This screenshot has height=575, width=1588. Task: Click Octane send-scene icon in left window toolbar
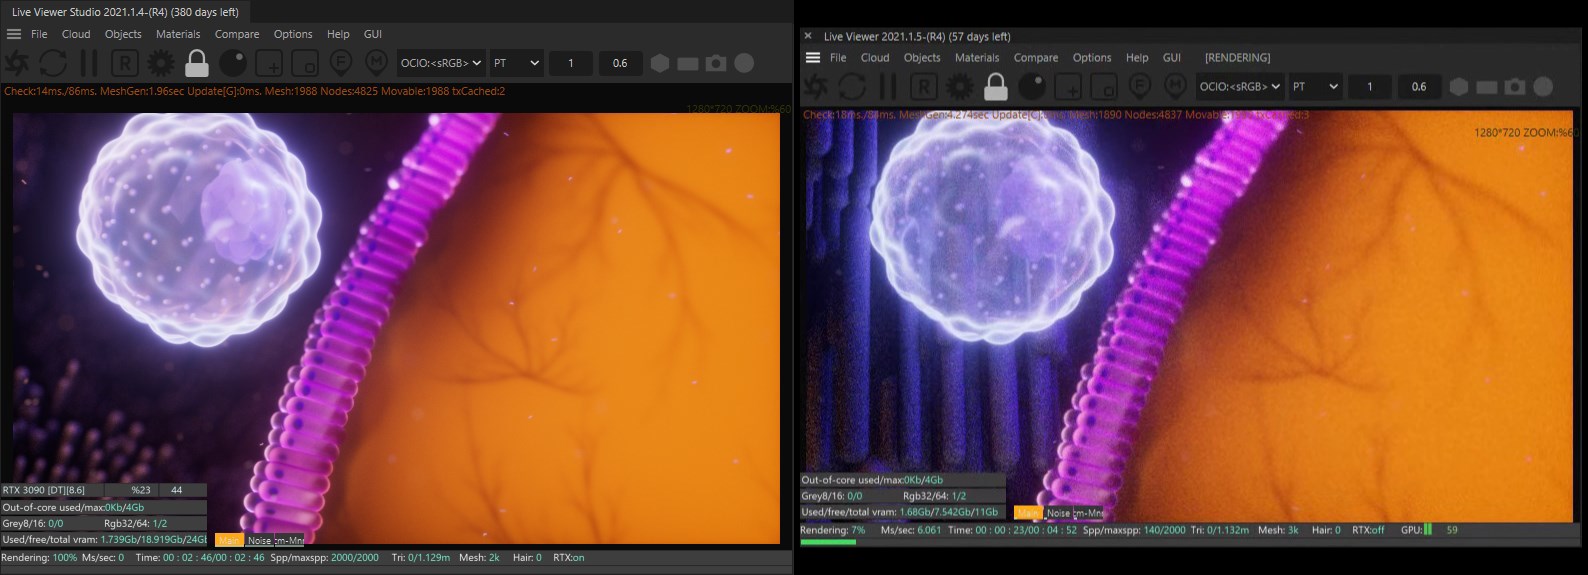tap(17, 63)
